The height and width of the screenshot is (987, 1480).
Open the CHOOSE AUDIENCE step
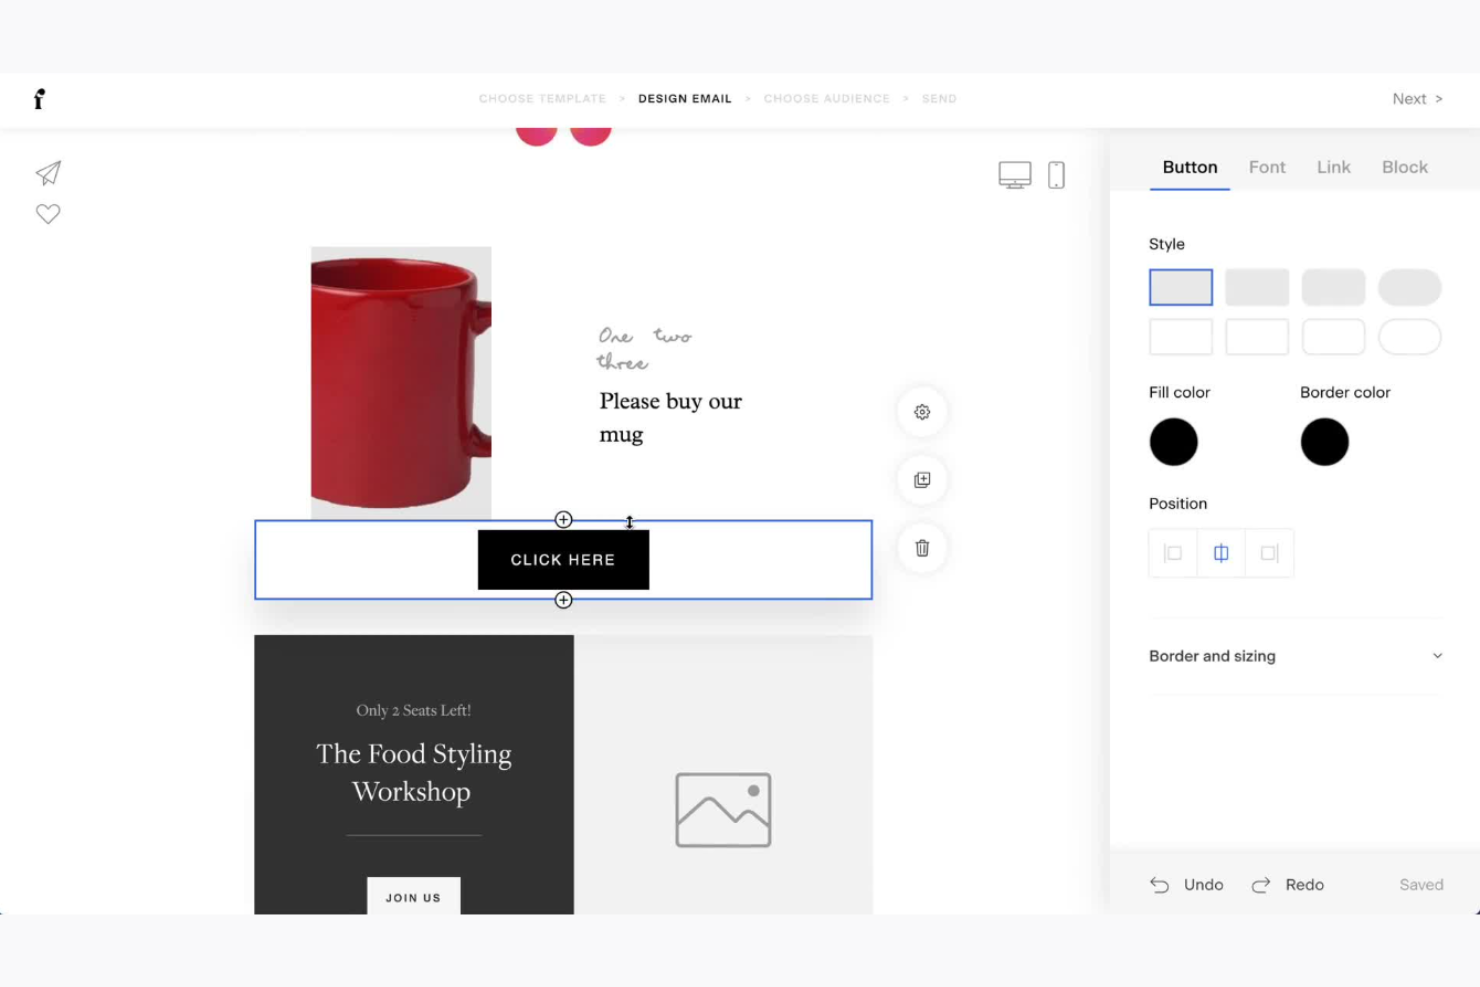(x=827, y=98)
